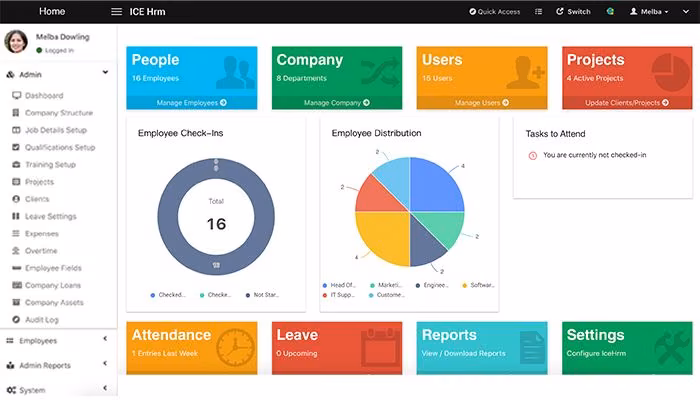Toggle the hamburger menu icon beside ICE Hrm
The image size is (700, 400).
pyautogui.click(x=117, y=12)
